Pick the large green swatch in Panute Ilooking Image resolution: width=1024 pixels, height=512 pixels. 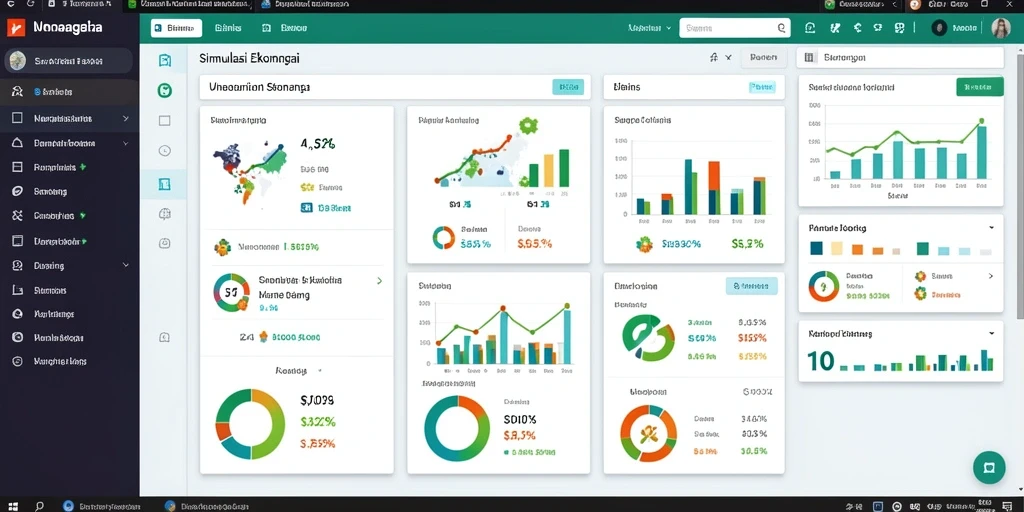click(x=923, y=249)
